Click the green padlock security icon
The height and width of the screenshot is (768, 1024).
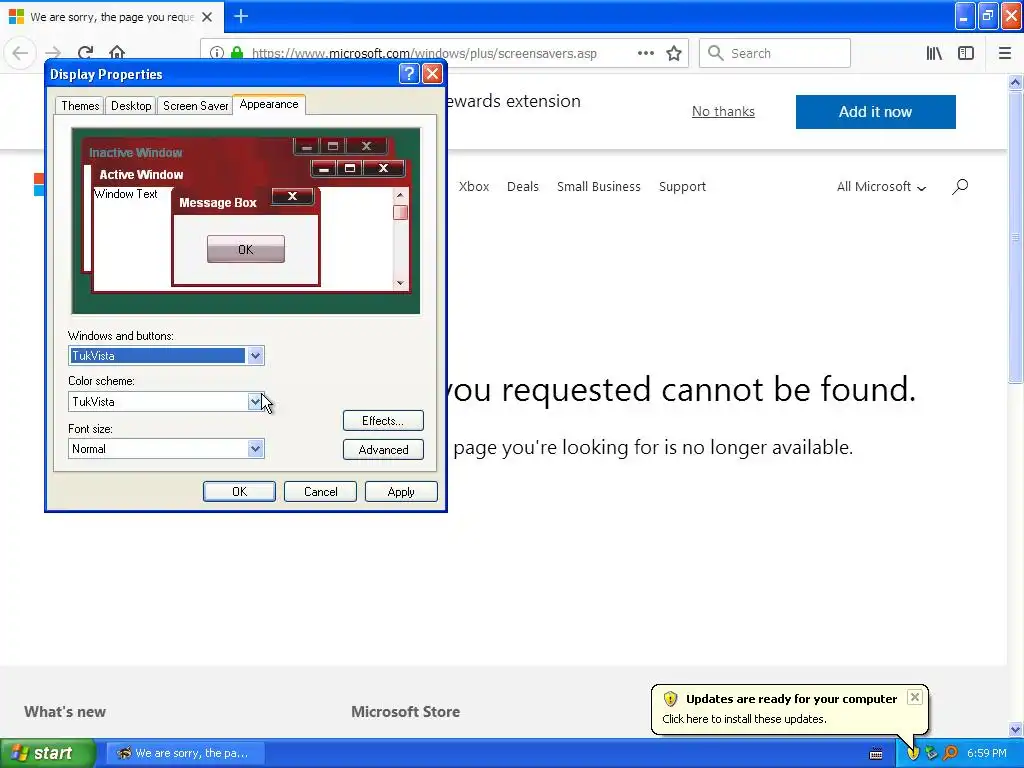pyautogui.click(x=237, y=53)
